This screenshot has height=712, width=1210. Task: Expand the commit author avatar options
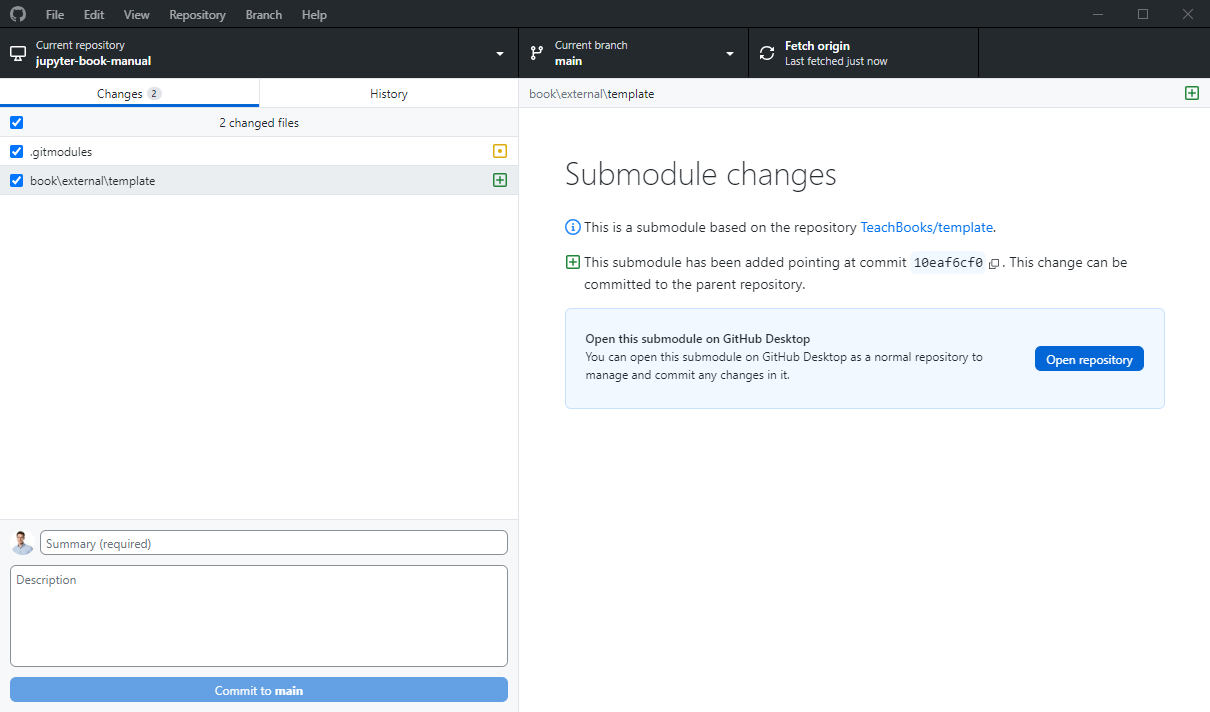22,542
